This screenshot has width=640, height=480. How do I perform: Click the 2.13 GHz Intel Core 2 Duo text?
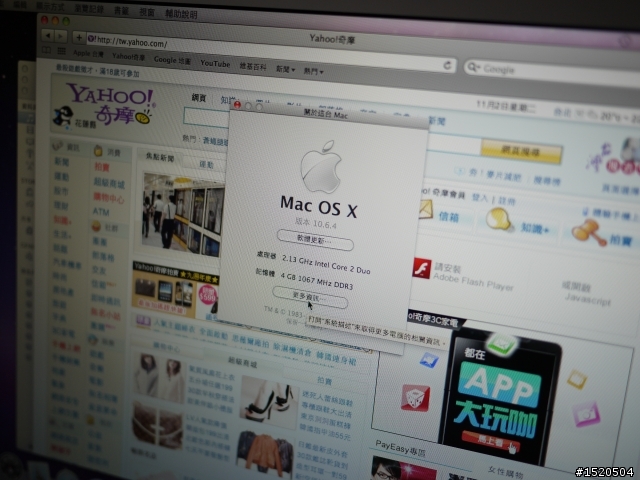point(326,264)
